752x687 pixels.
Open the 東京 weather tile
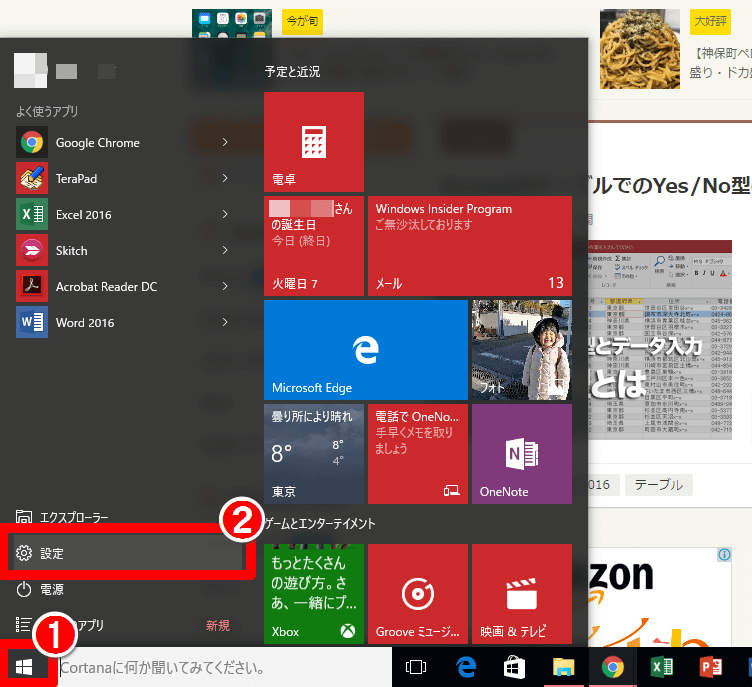[x=314, y=454]
